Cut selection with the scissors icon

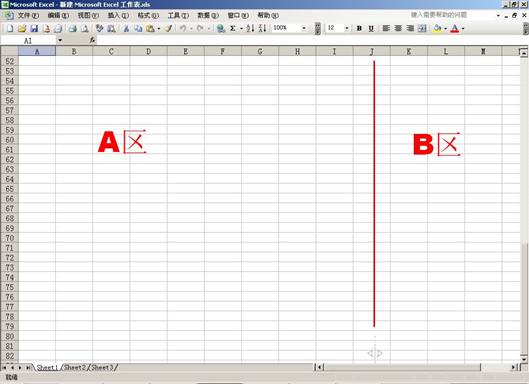pyautogui.click(x=126, y=28)
